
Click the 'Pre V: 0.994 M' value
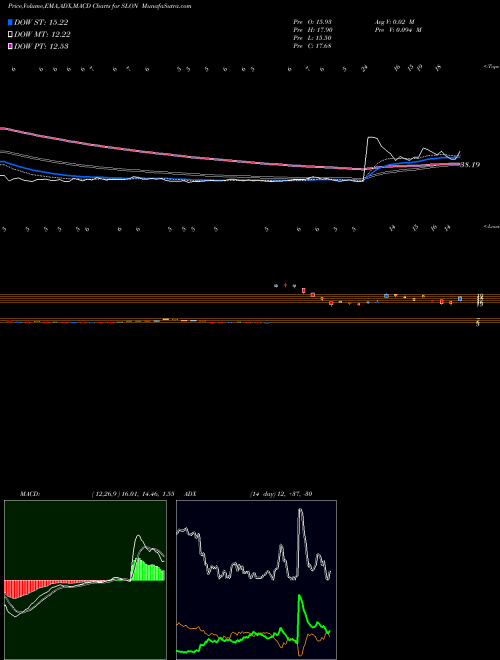click(x=397, y=29)
